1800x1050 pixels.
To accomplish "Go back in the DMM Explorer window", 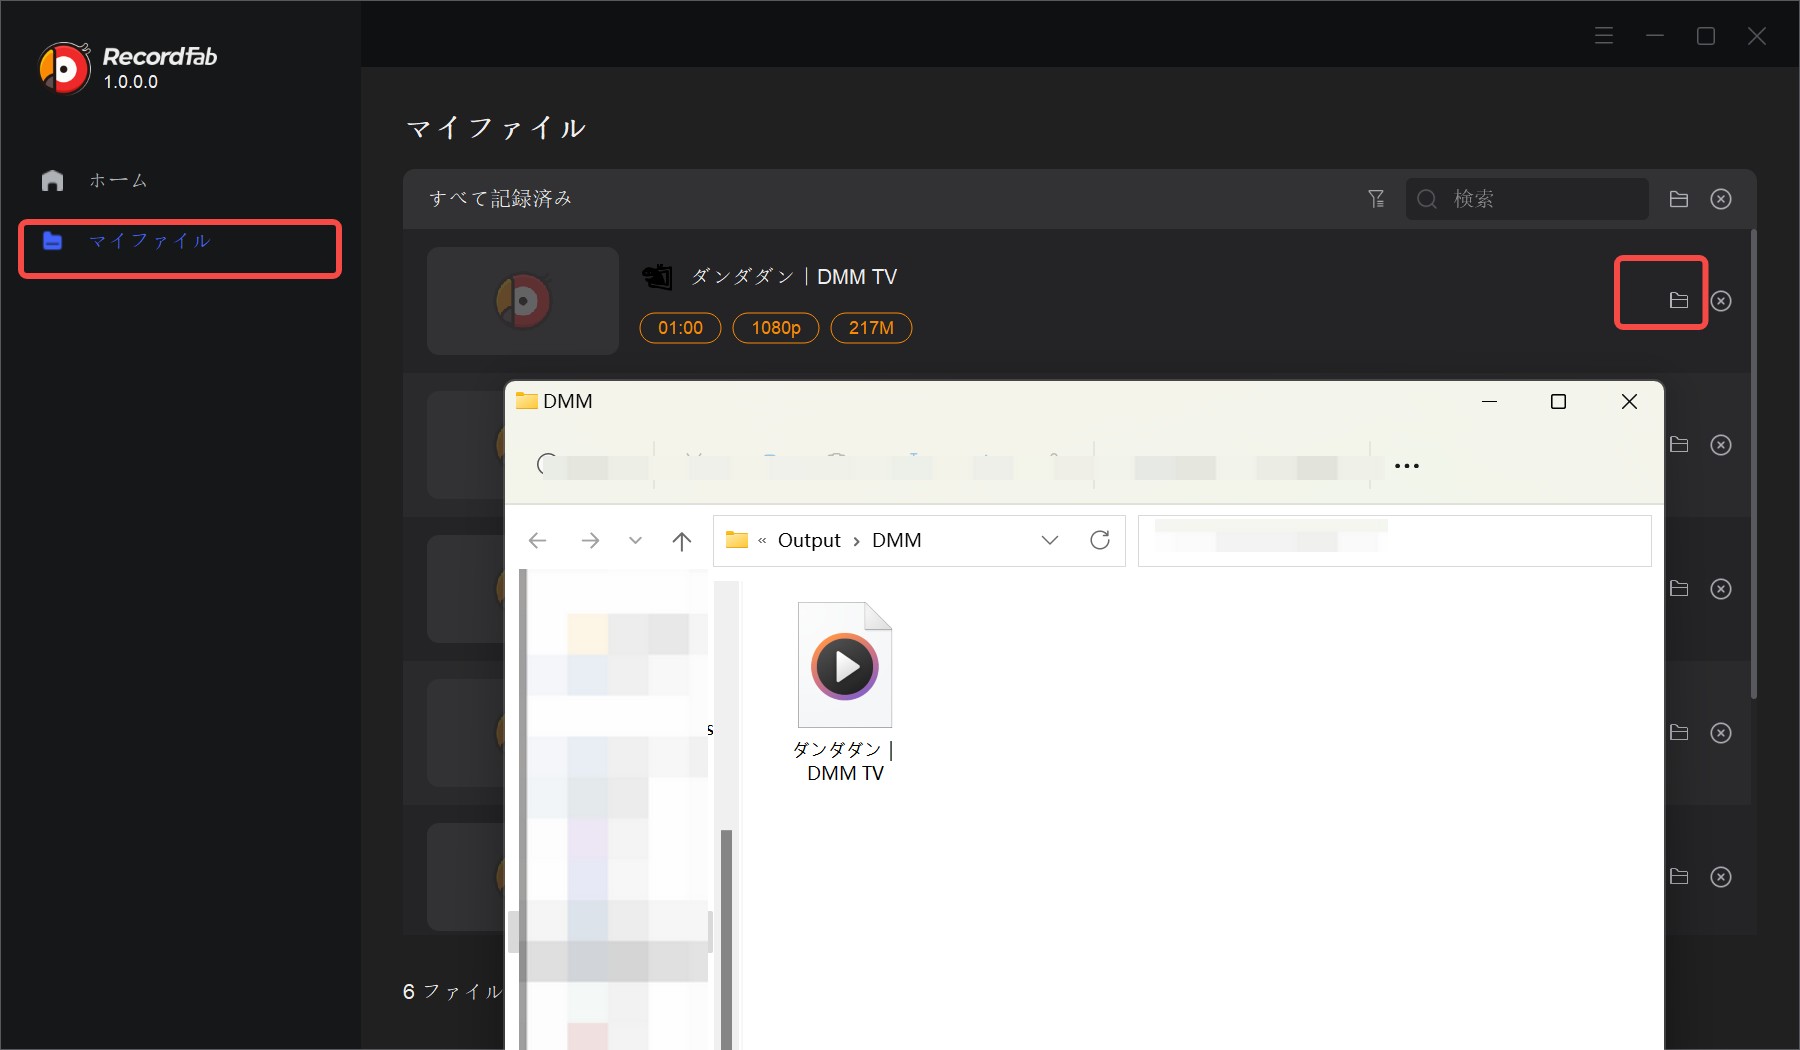I will click(x=538, y=541).
